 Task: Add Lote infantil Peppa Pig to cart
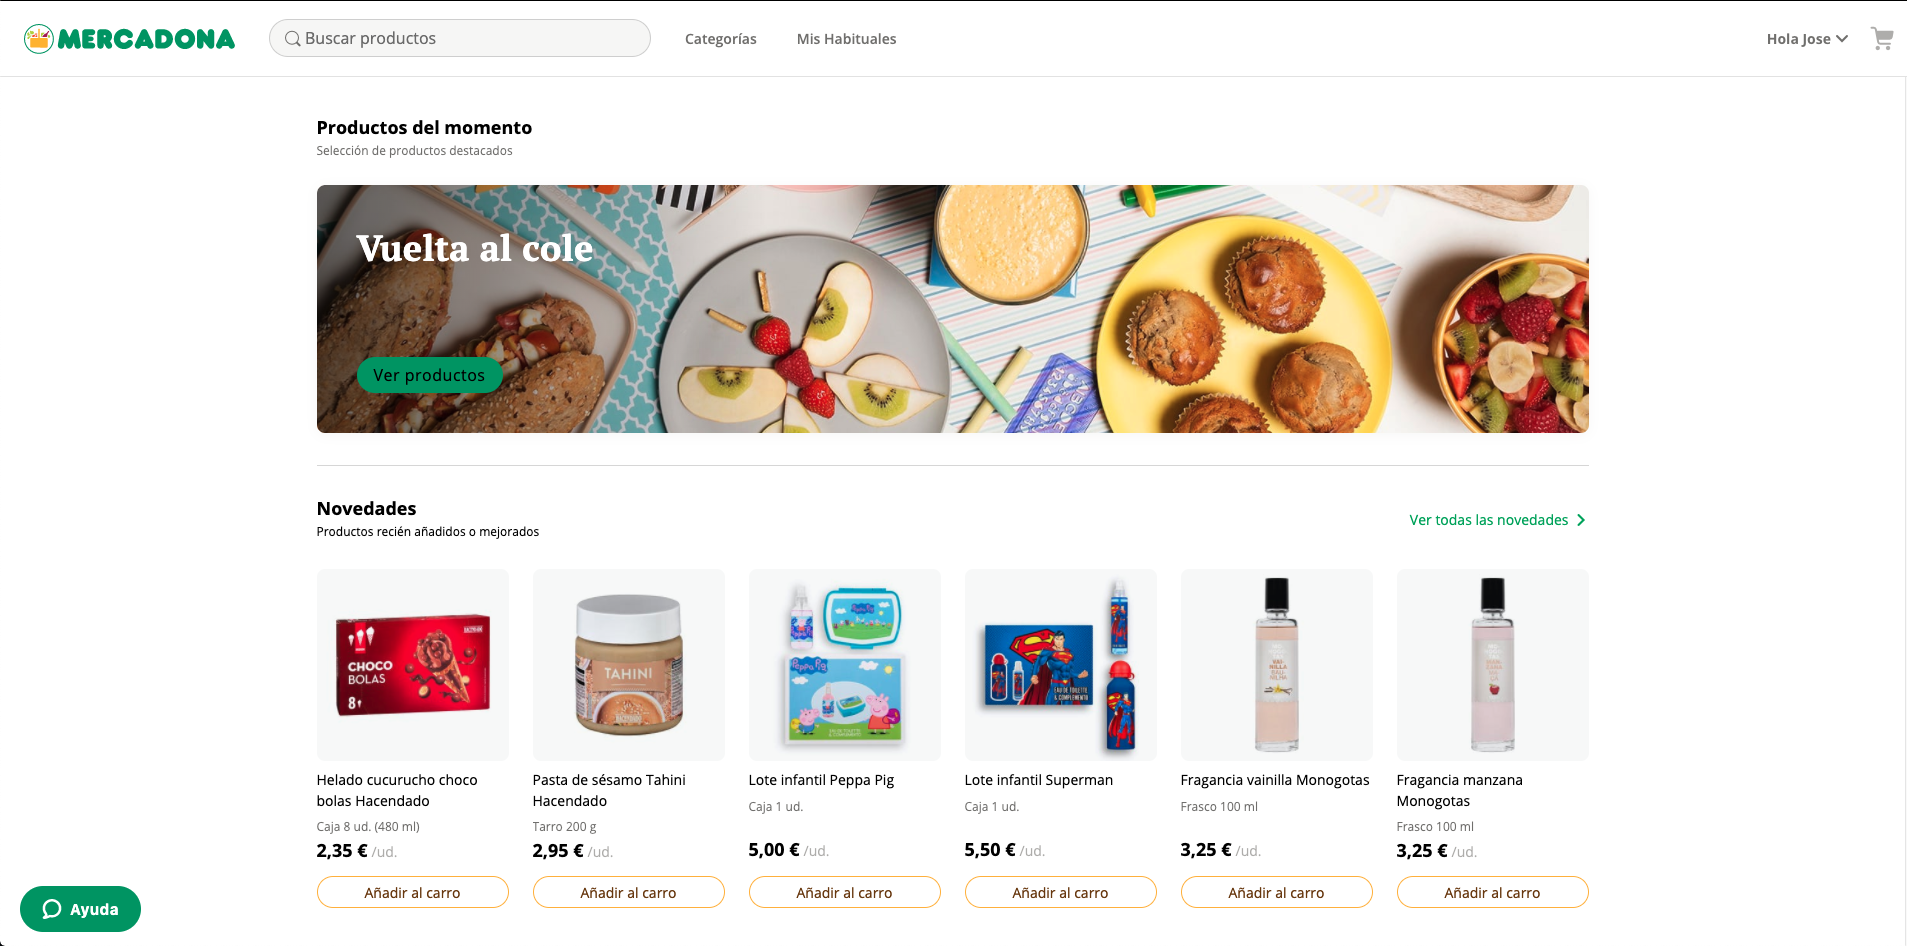coord(845,892)
